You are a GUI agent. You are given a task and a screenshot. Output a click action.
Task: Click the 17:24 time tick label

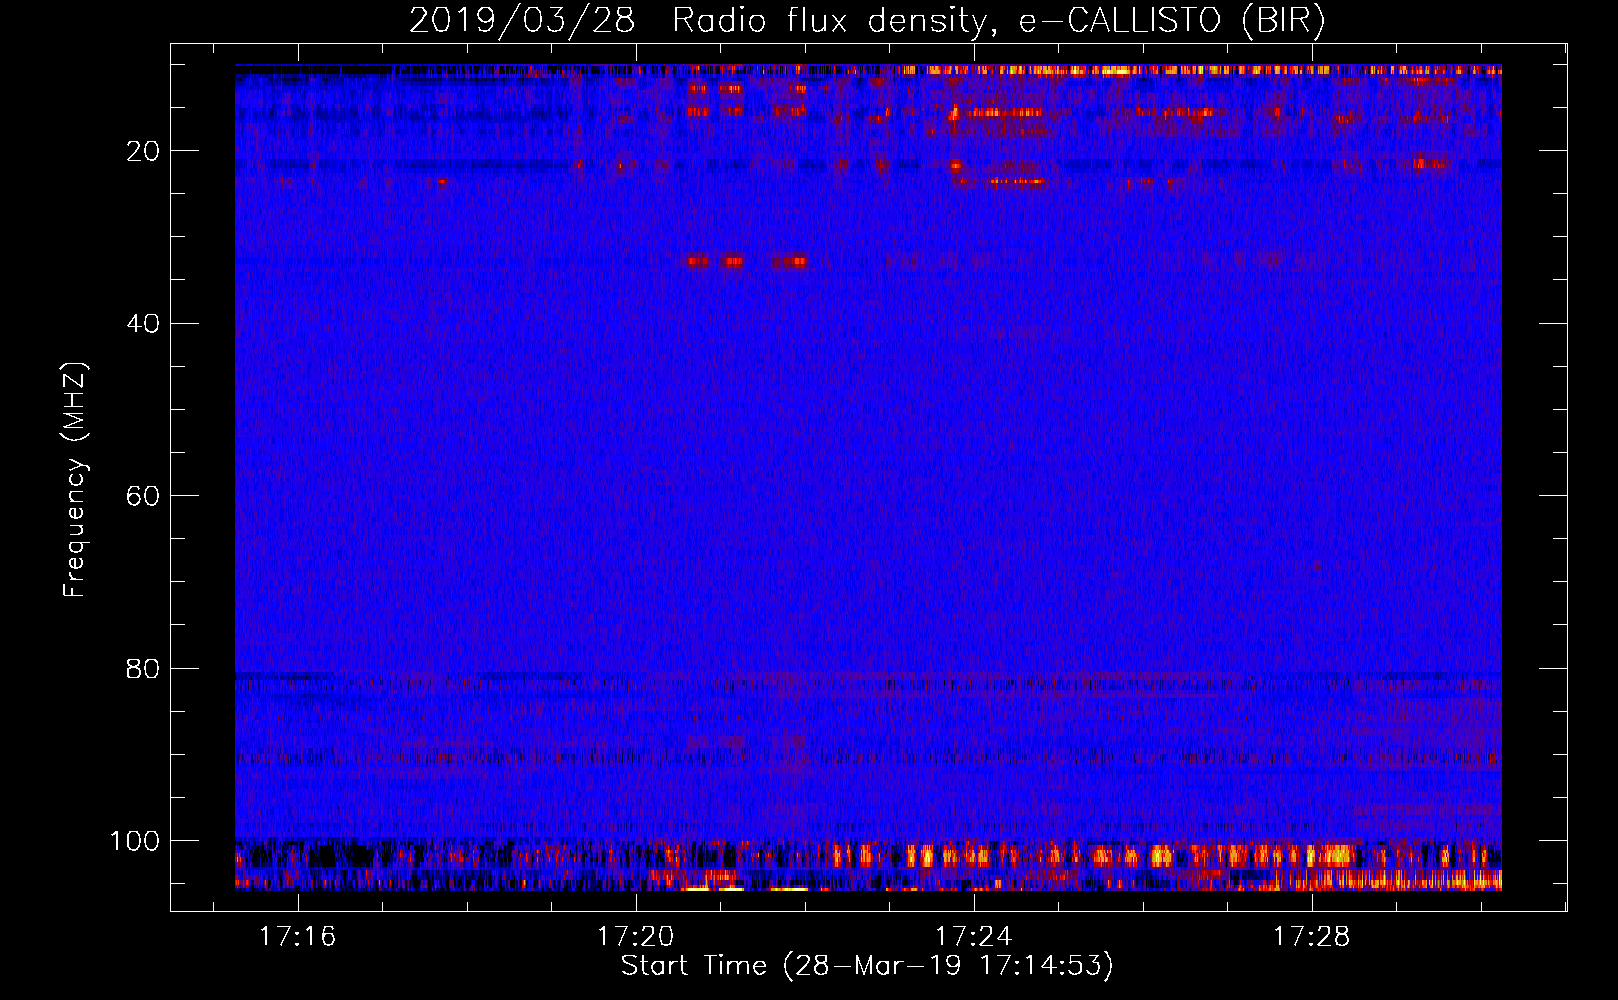click(973, 937)
